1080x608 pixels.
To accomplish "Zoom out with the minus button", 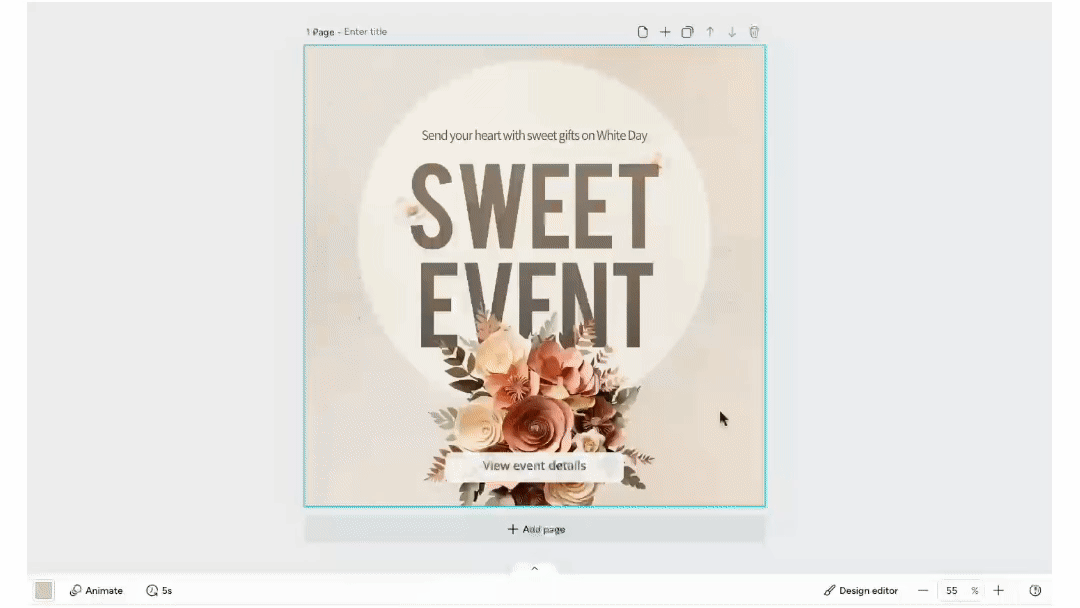I will tap(922, 591).
